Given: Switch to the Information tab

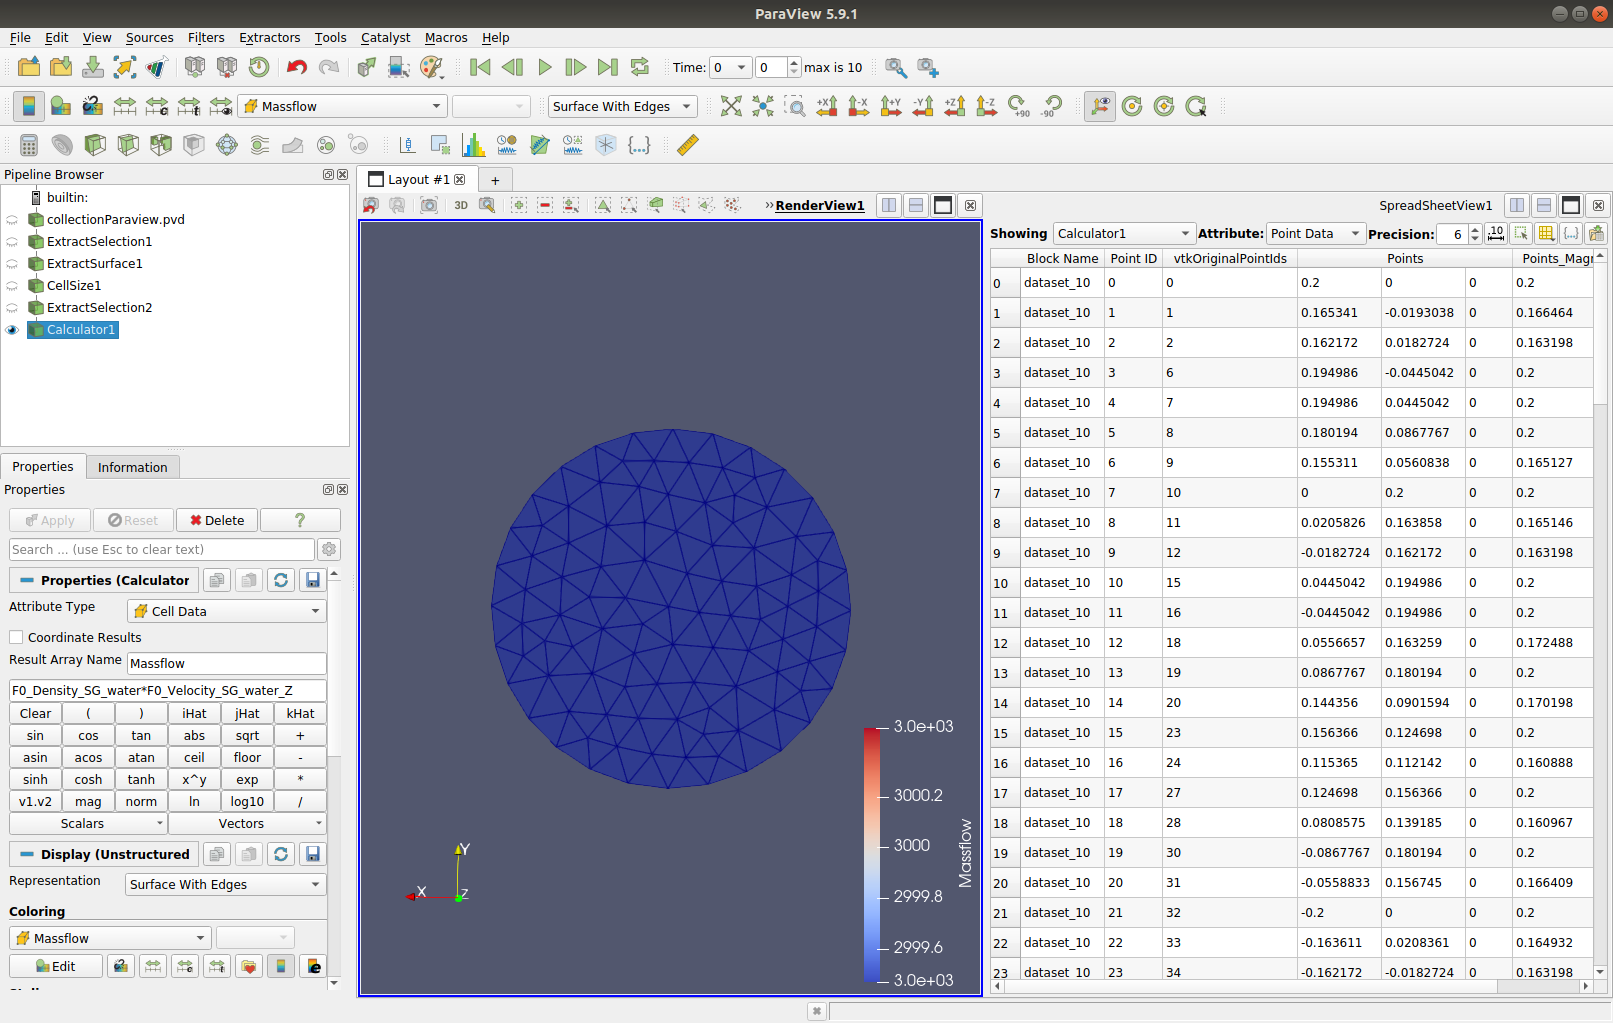Looking at the screenshot, I should (x=132, y=467).
